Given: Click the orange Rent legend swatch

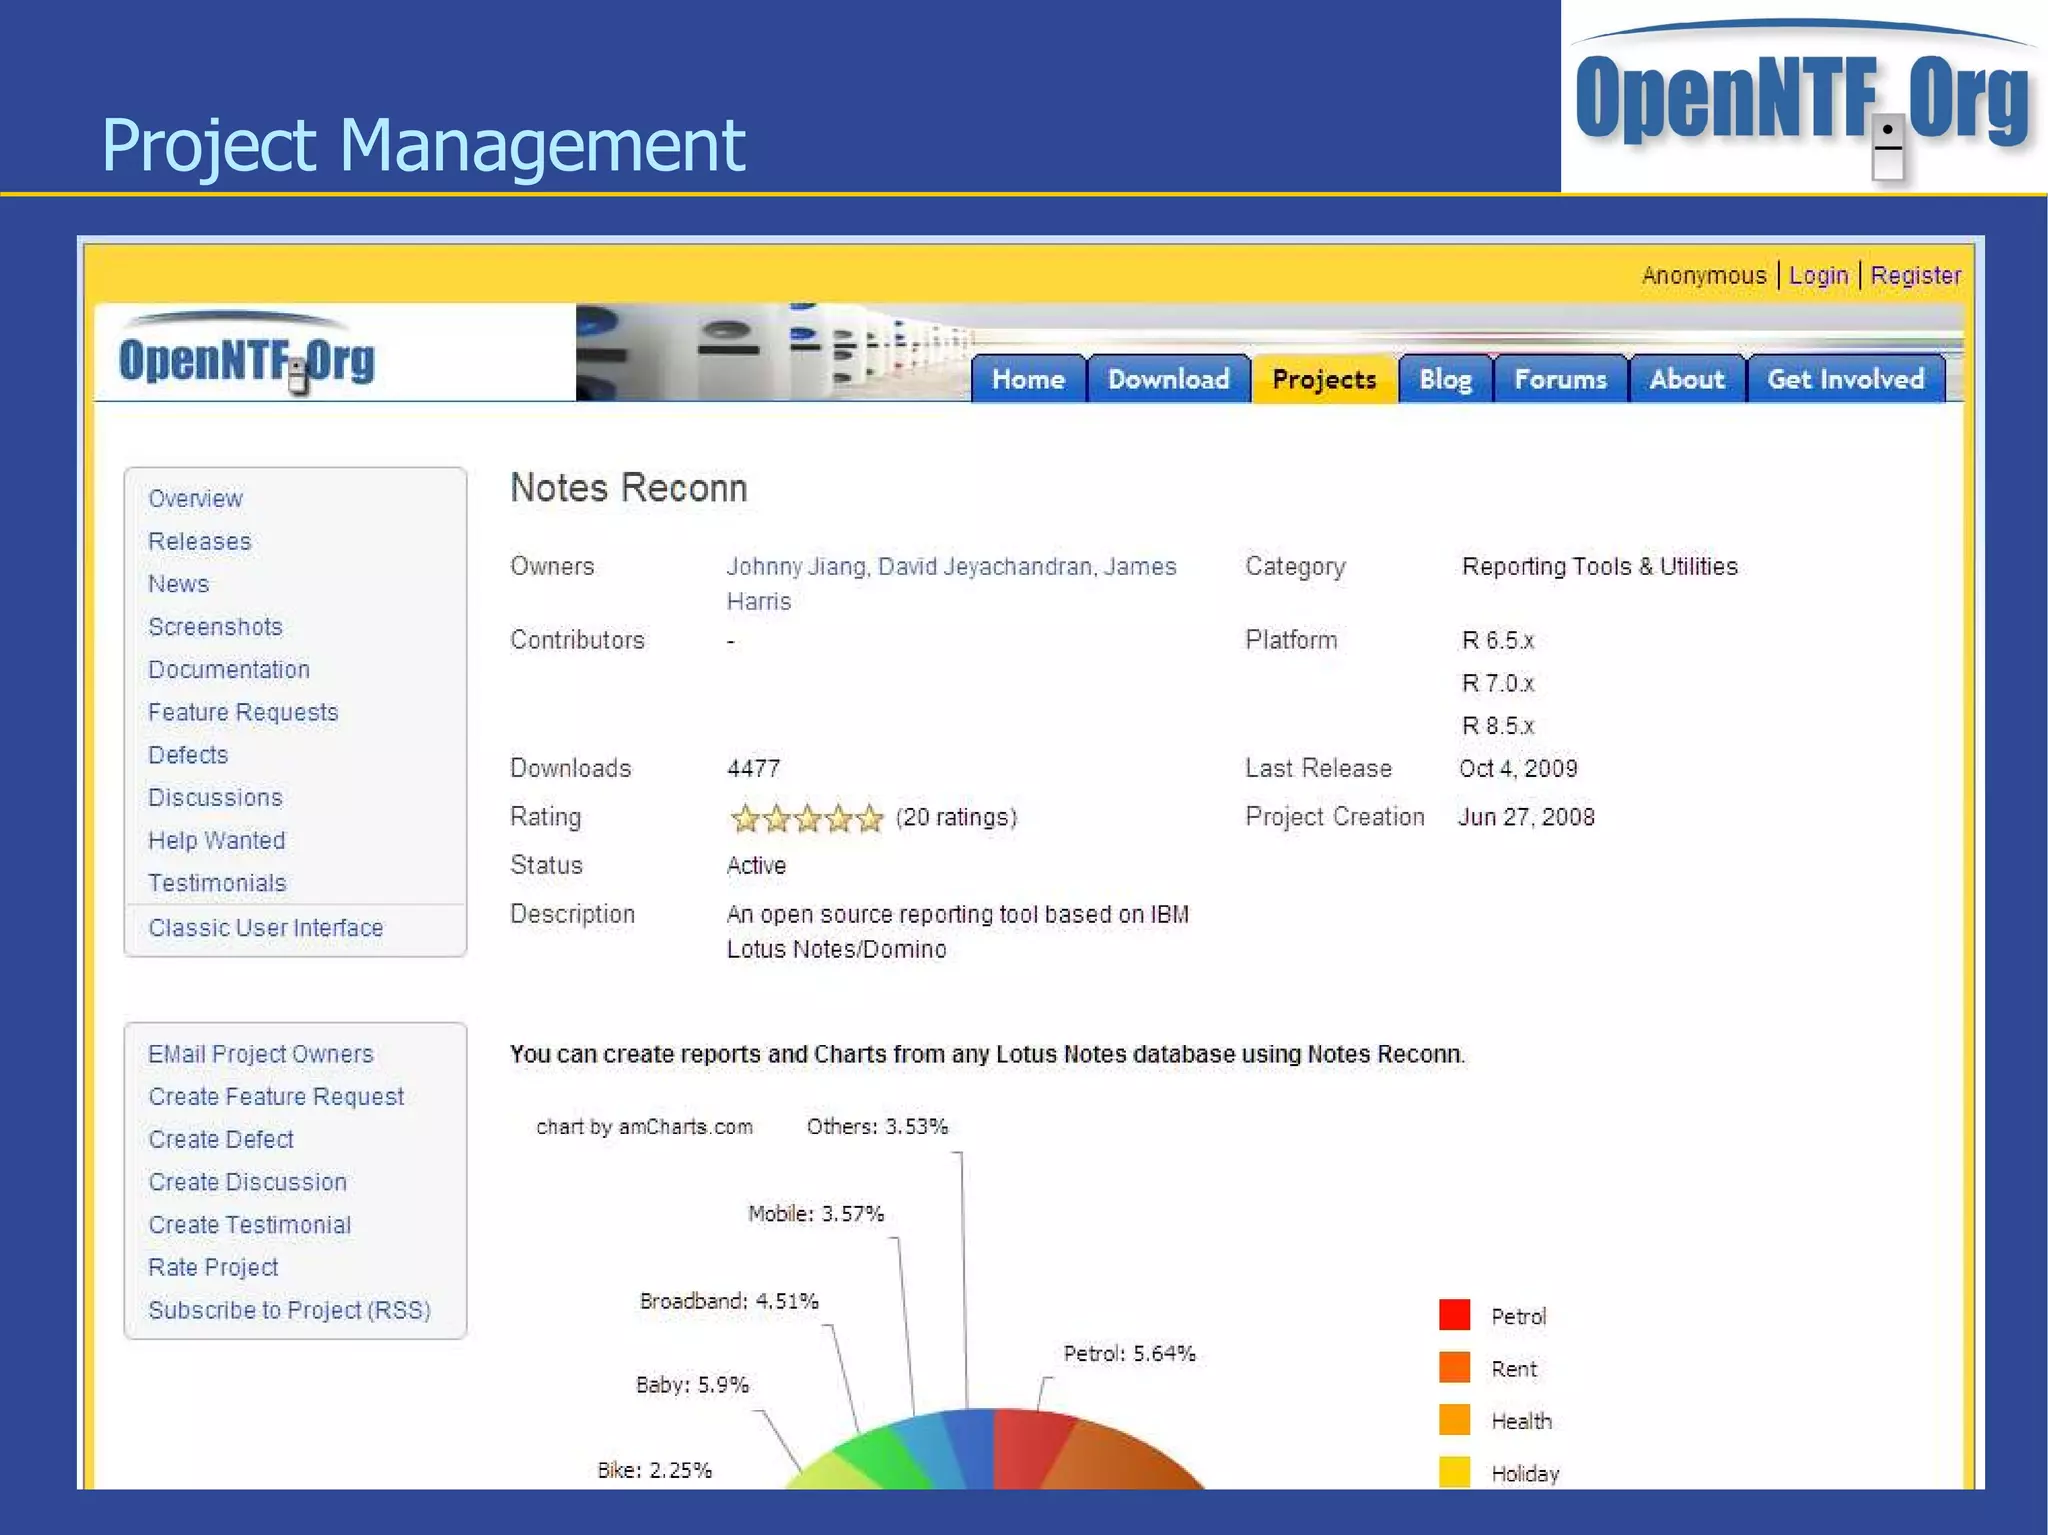Looking at the screenshot, I should pyautogui.click(x=1454, y=1367).
